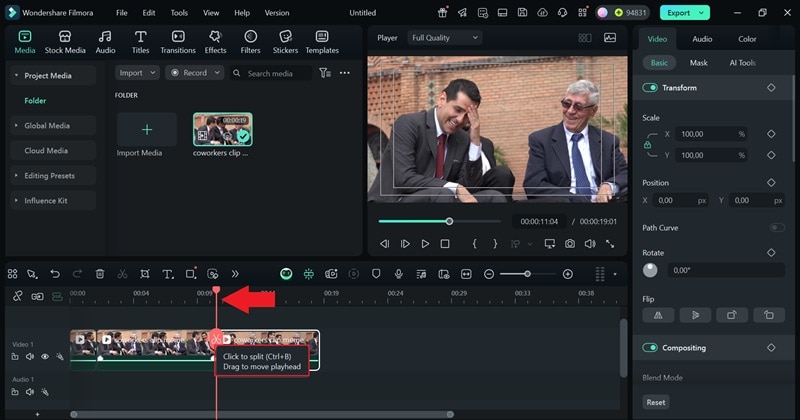The height and width of the screenshot is (420, 800).
Task: Open the Templates library
Action: pos(322,42)
